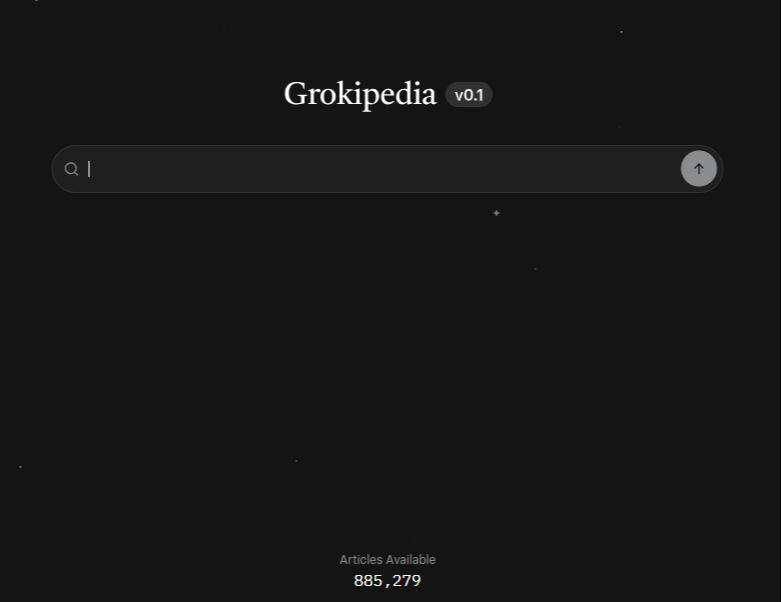Viewport: 781px width, 602px height.
Task: Select the v0.1 version badge
Action: (469, 95)
